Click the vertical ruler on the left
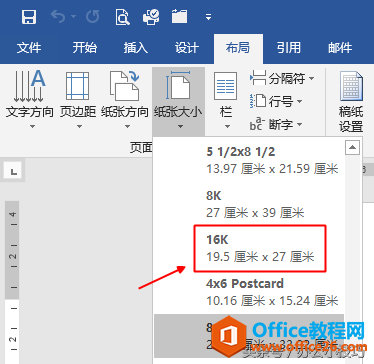 pos(12,282)
